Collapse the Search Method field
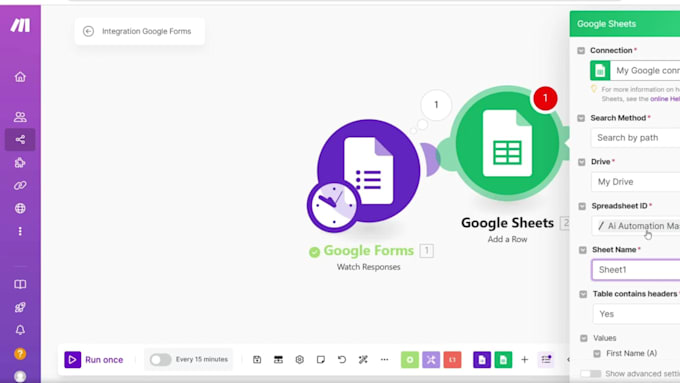The height and width of the screenshot is (383, 680). (581, 118)
